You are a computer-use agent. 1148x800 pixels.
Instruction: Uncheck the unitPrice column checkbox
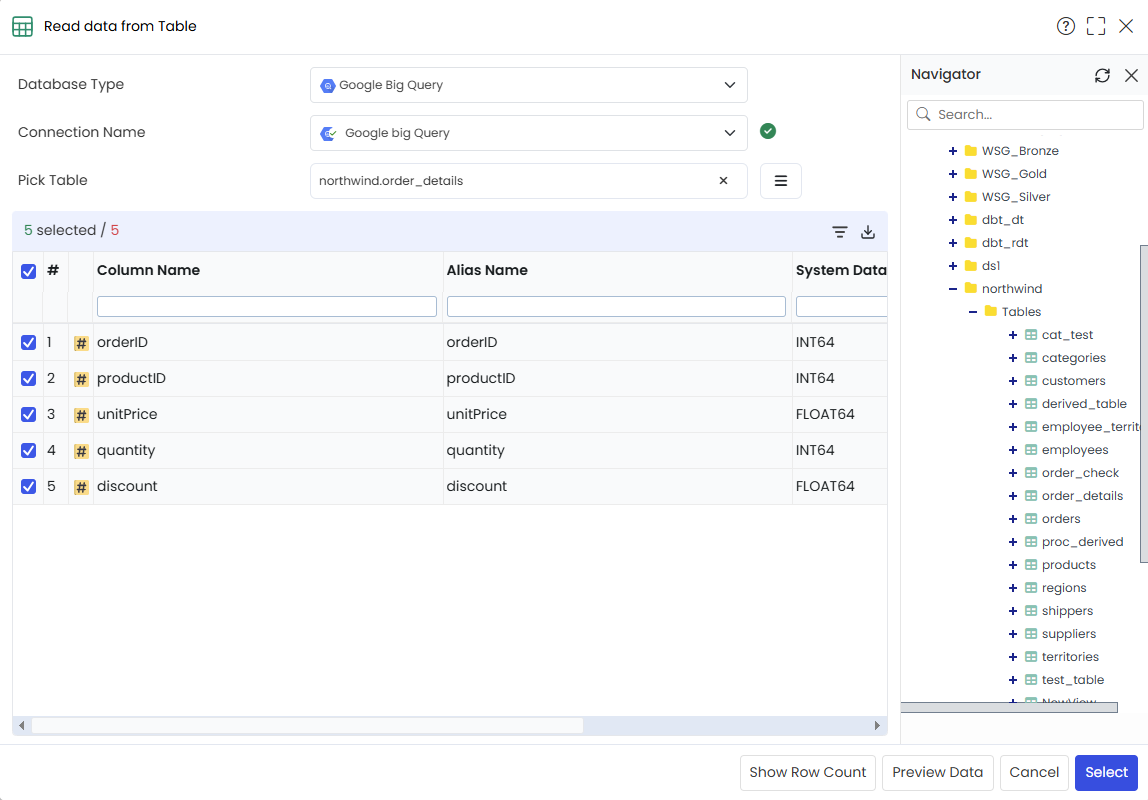29,414
